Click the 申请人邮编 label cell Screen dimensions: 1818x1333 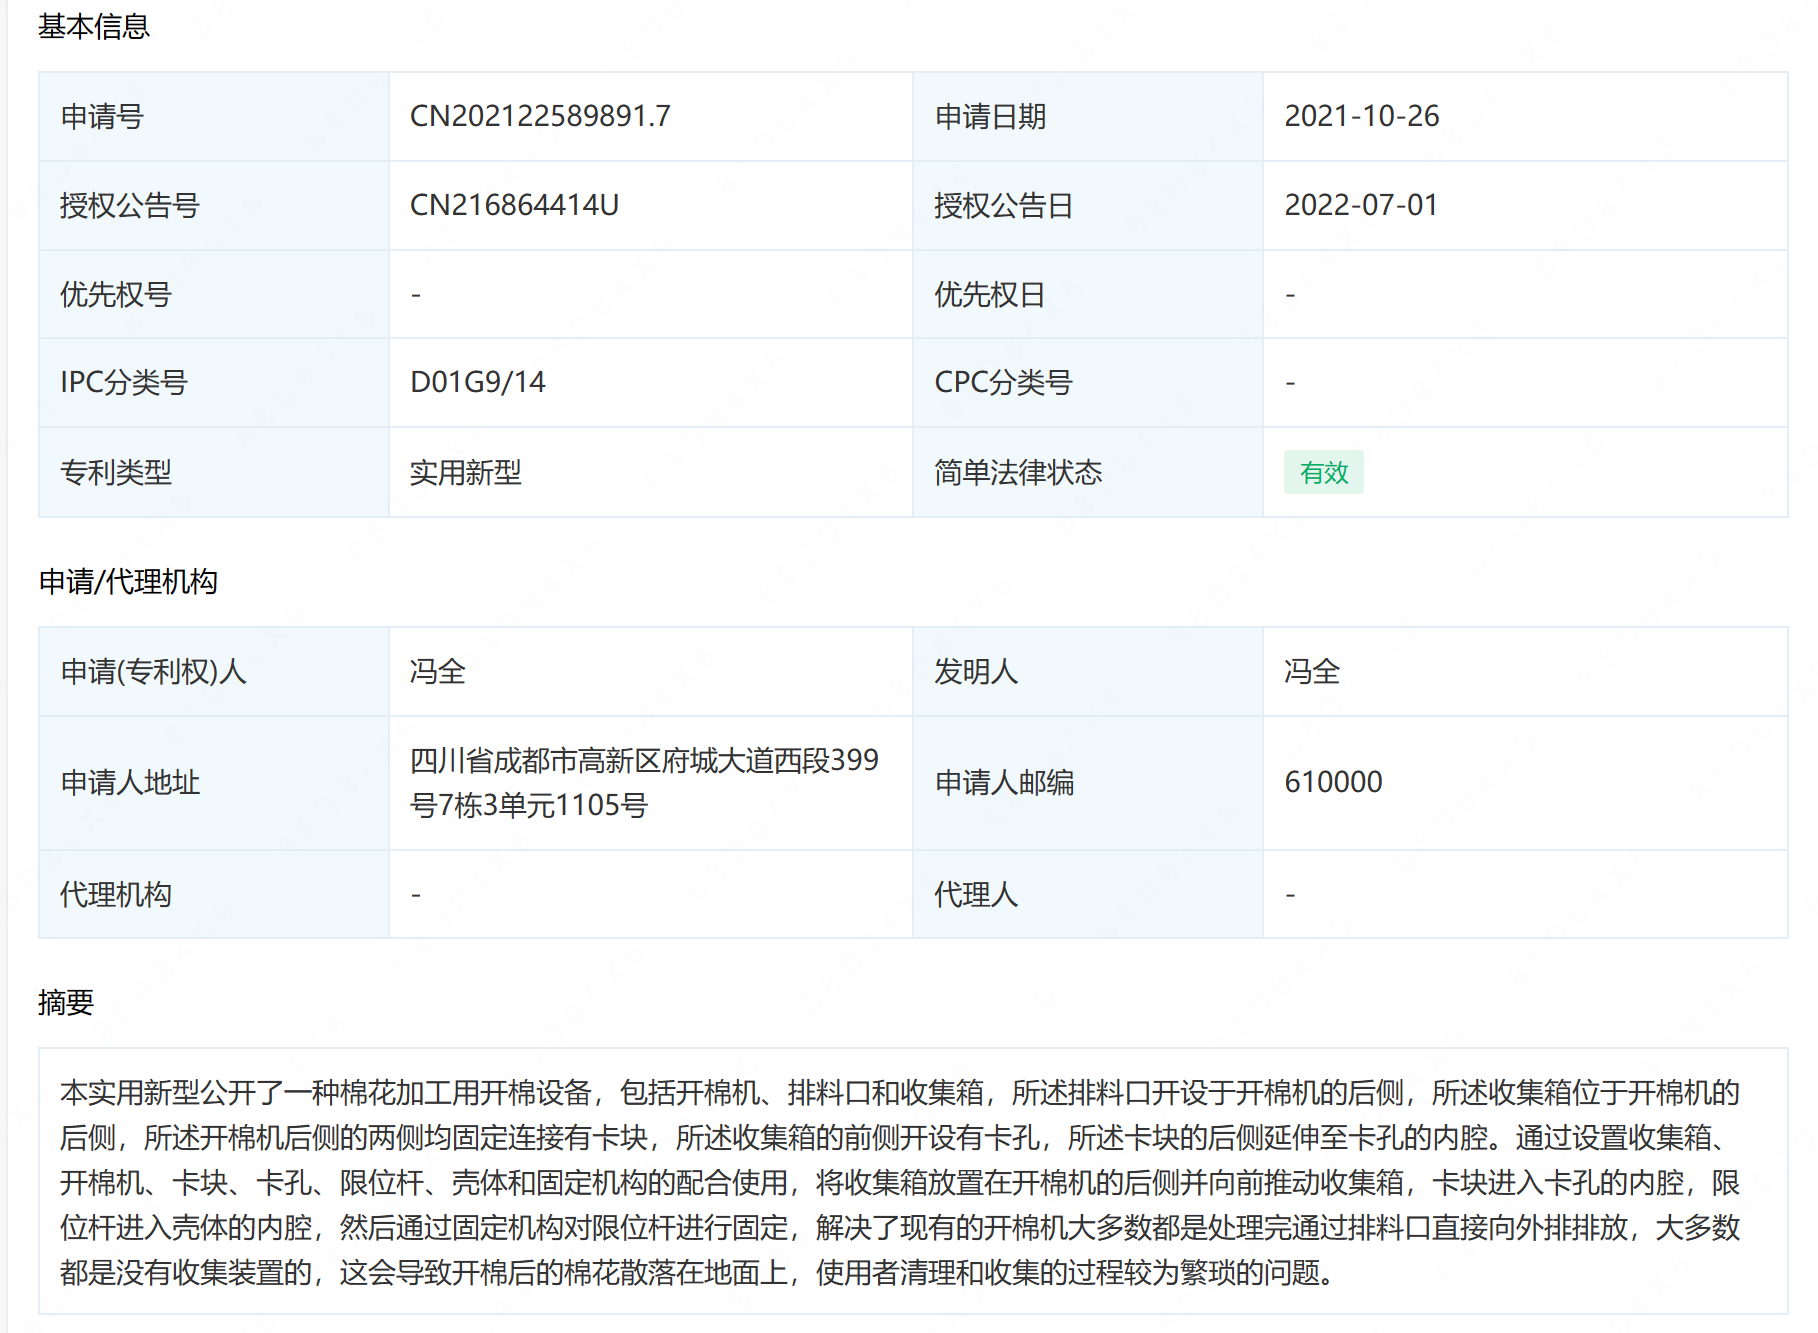[x=1088, y=783]
